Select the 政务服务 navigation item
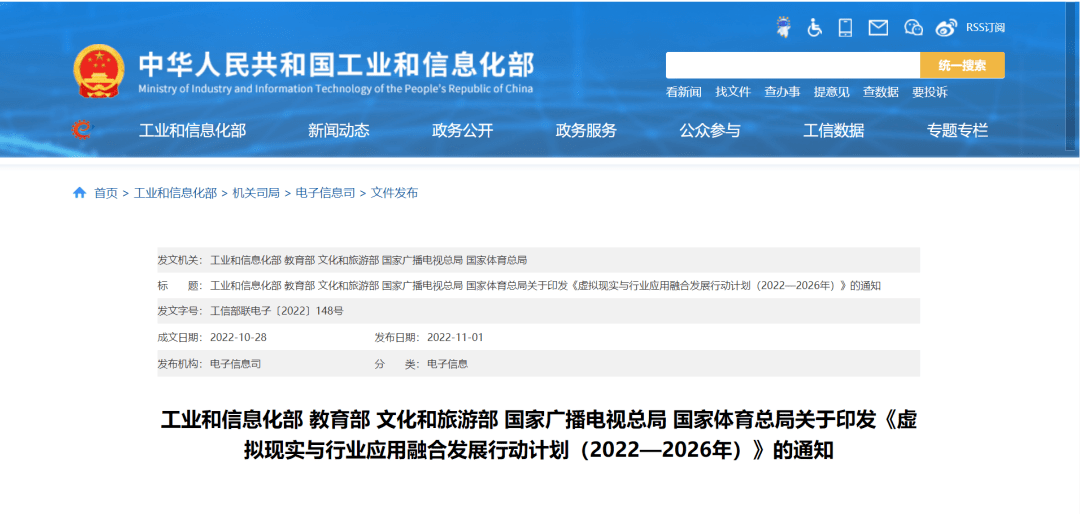 pos(586,130)
